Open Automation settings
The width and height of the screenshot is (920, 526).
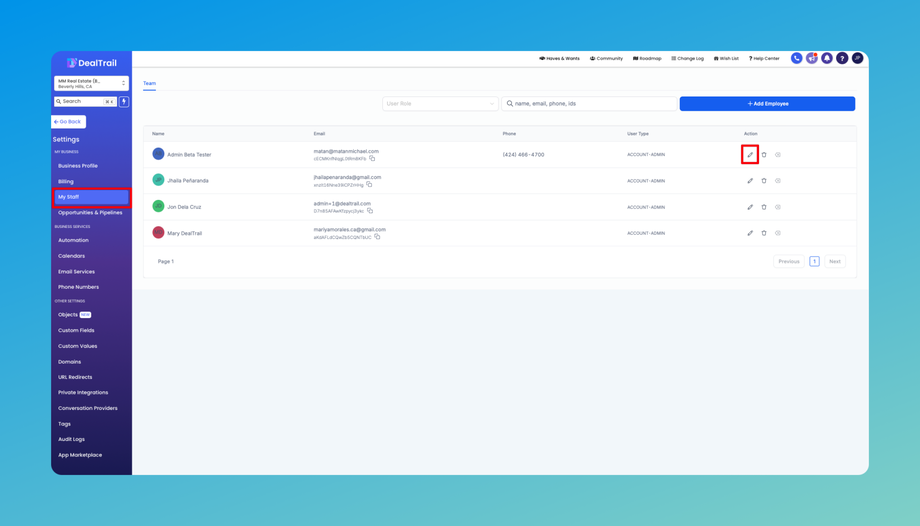tap(73, 240)
